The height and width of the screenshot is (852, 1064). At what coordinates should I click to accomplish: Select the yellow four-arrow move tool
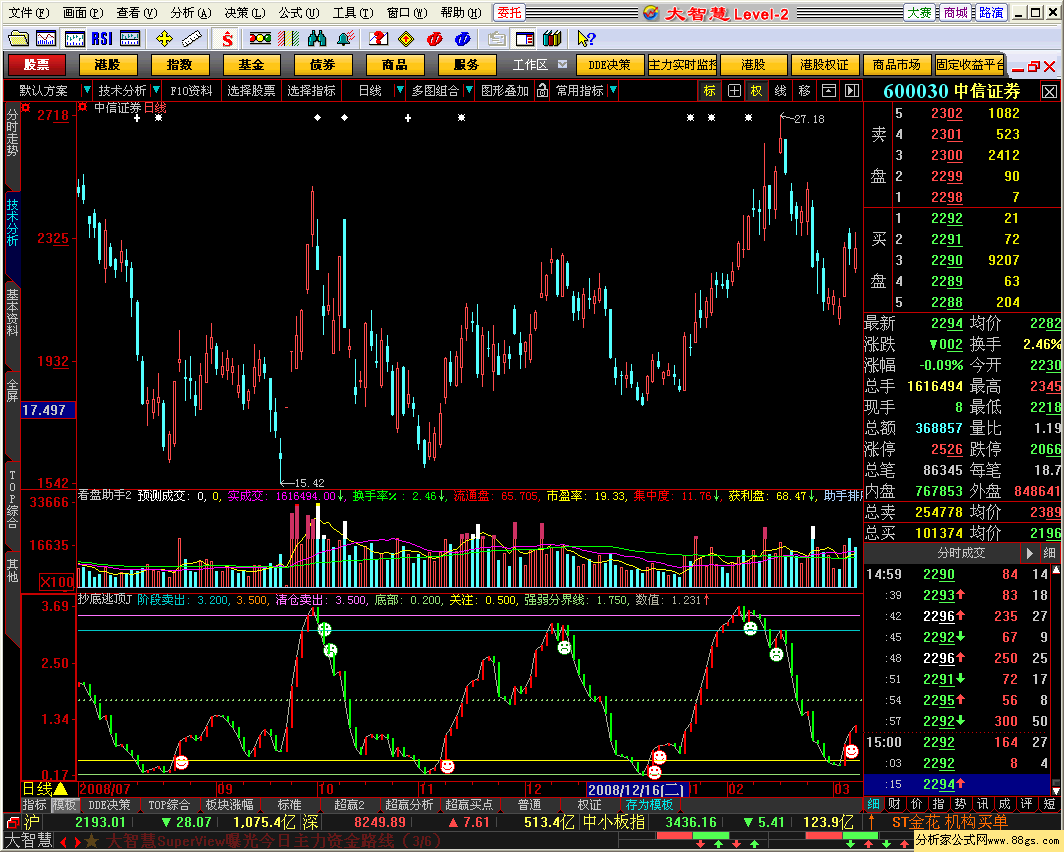pyautogui.click(x=164, y=39)
